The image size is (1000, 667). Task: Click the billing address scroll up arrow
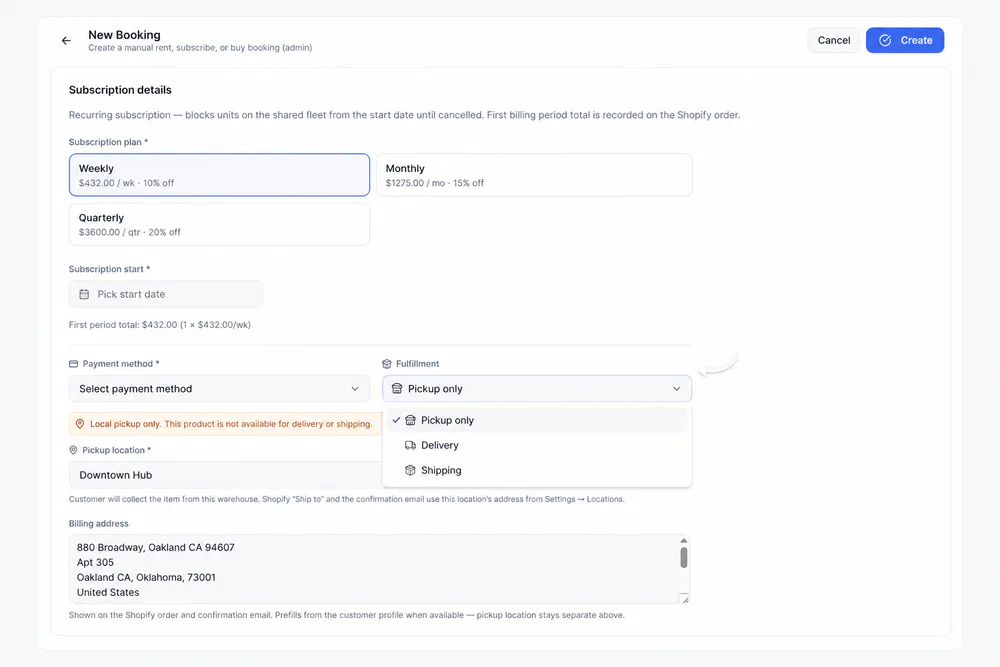pos(684,541)
